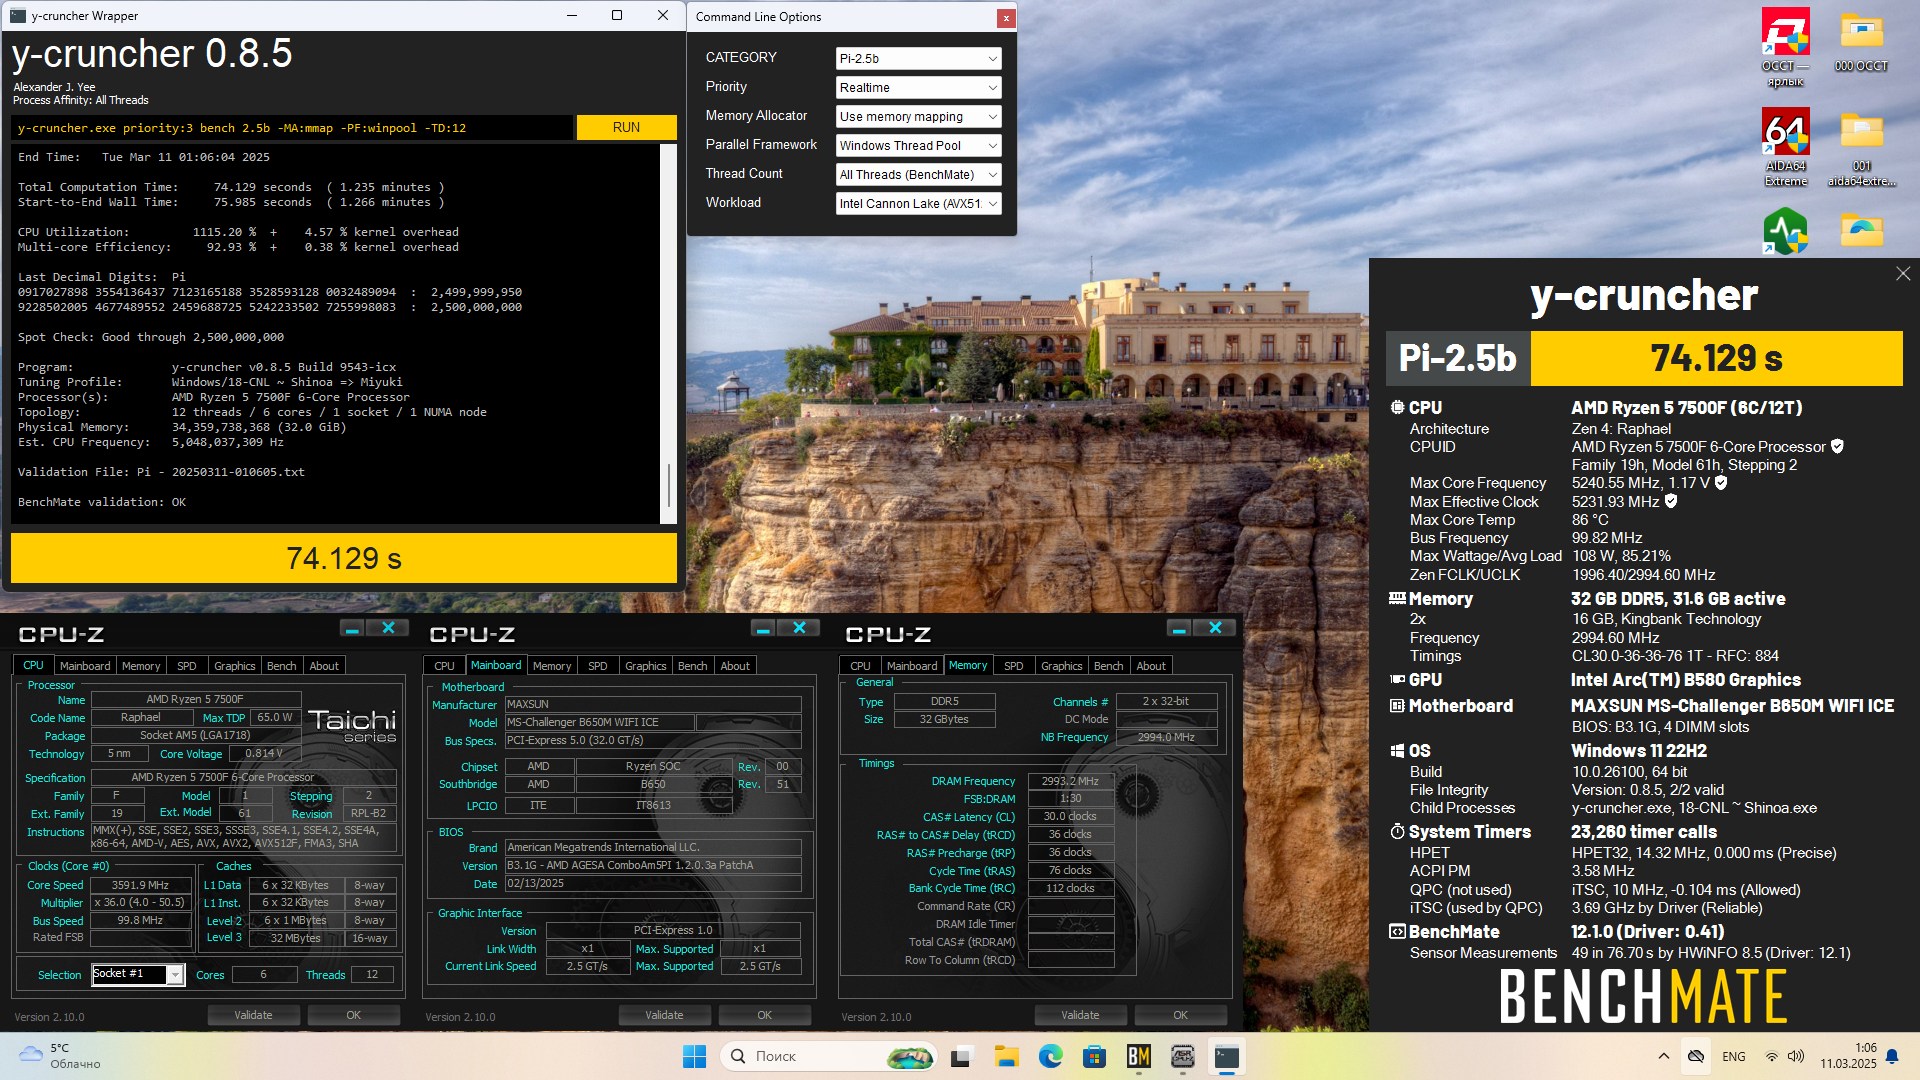The height and width of the screenshot is (1080, 1920).
Task: Close the BenchMate y-cruncher result panel
Action: [x=1903, y=274]
